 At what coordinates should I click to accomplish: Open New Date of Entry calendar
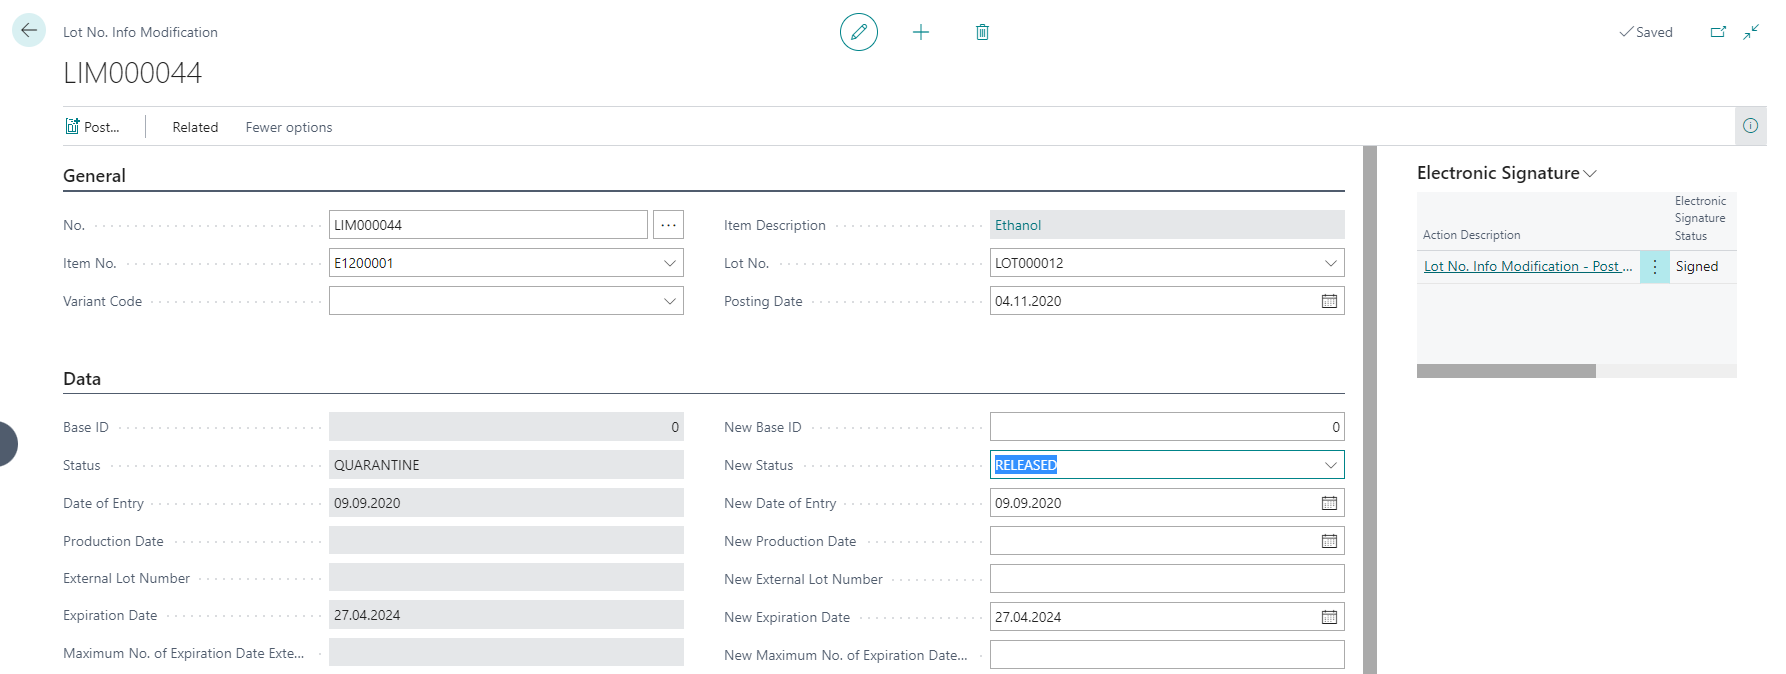point(1329,503)
